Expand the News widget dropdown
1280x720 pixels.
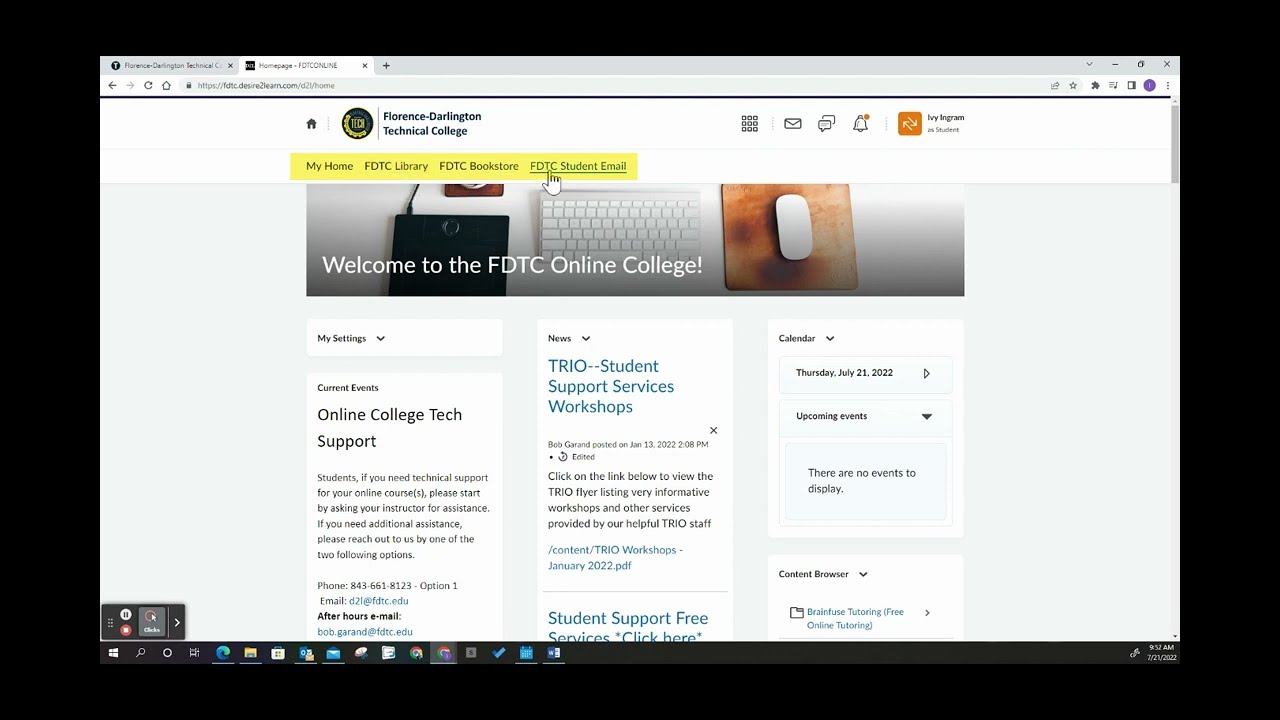pyautogui.click(x=586, y=339)
